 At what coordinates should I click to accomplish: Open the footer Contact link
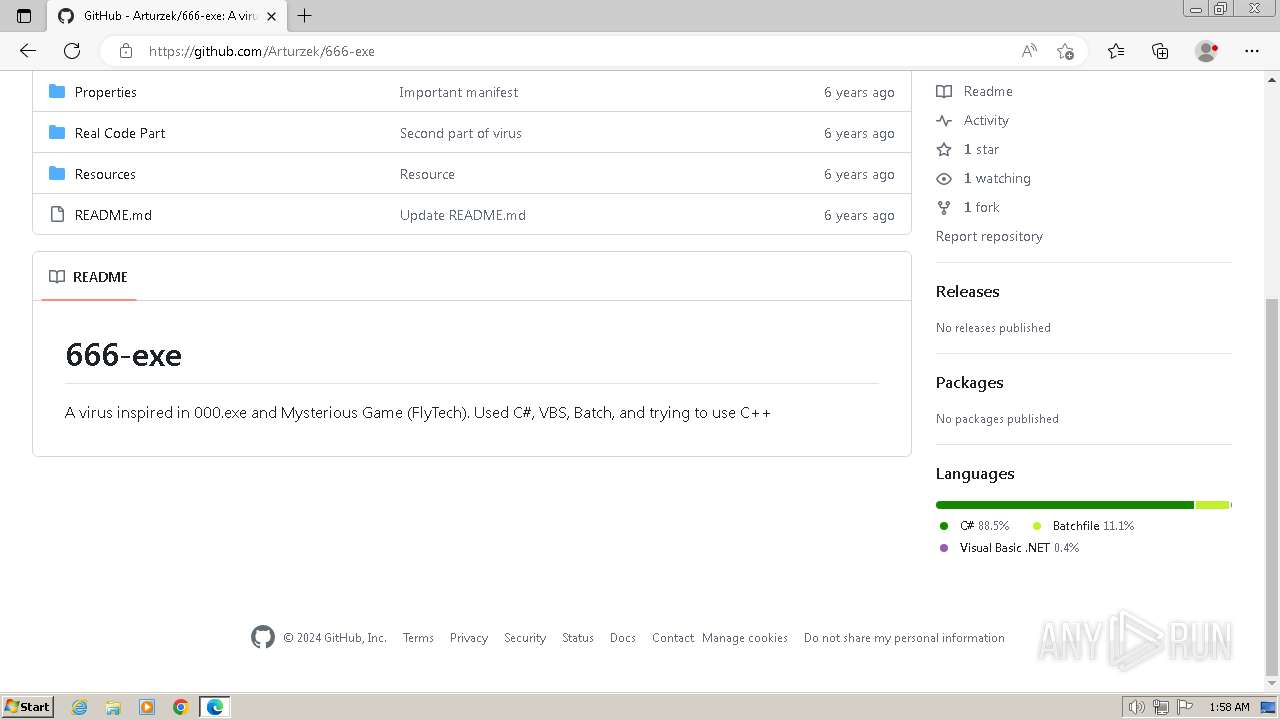coord(673,638)
